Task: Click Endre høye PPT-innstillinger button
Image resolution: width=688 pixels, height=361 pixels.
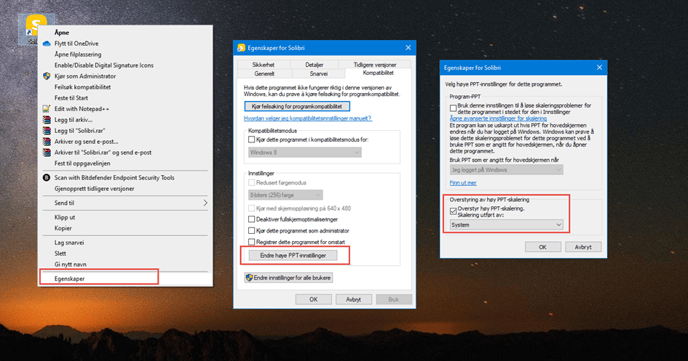Action: (x=293, y=255)
